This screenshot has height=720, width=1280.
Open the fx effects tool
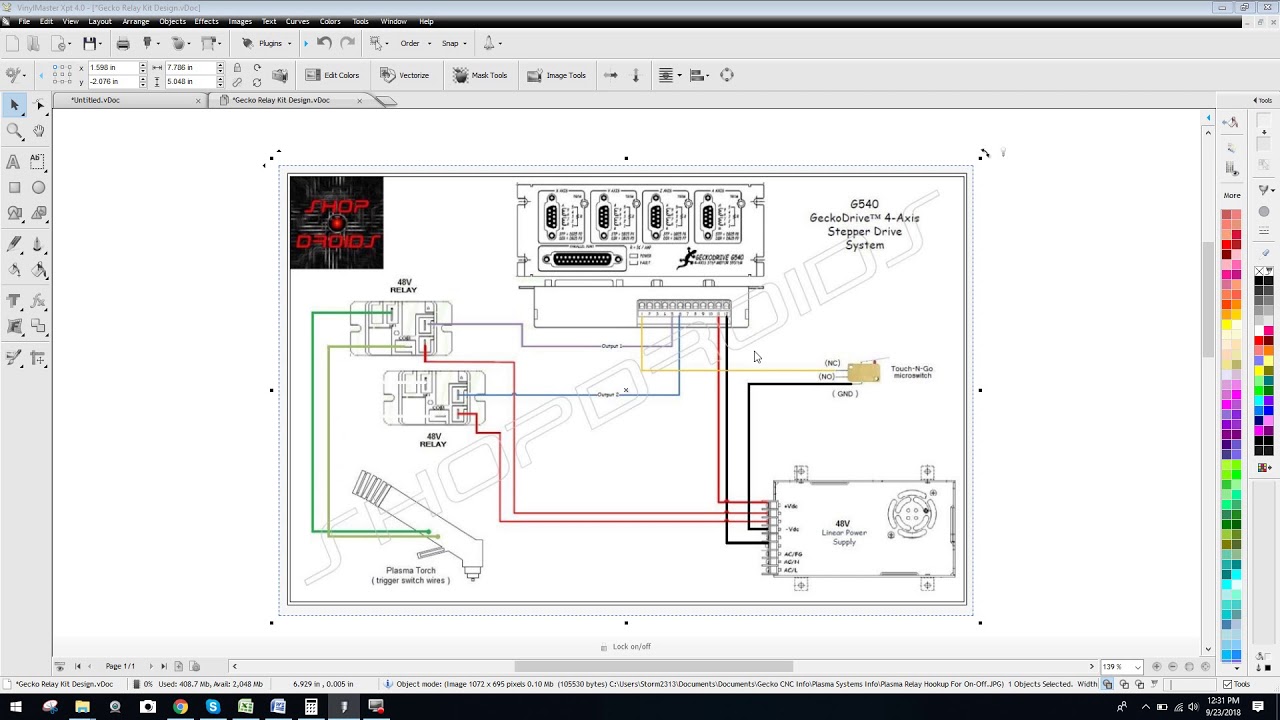(38, 300)
